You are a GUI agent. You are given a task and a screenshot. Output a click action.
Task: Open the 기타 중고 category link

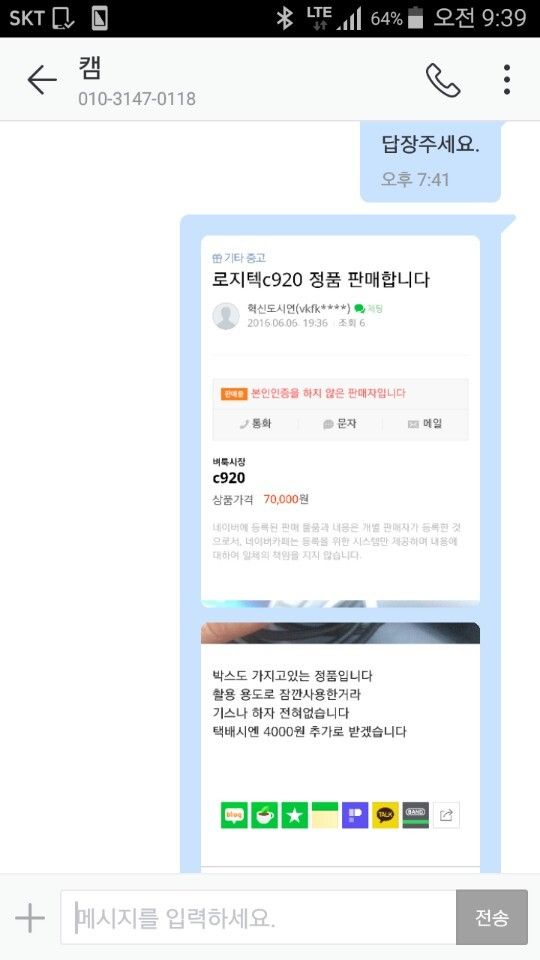pos(239,258)
